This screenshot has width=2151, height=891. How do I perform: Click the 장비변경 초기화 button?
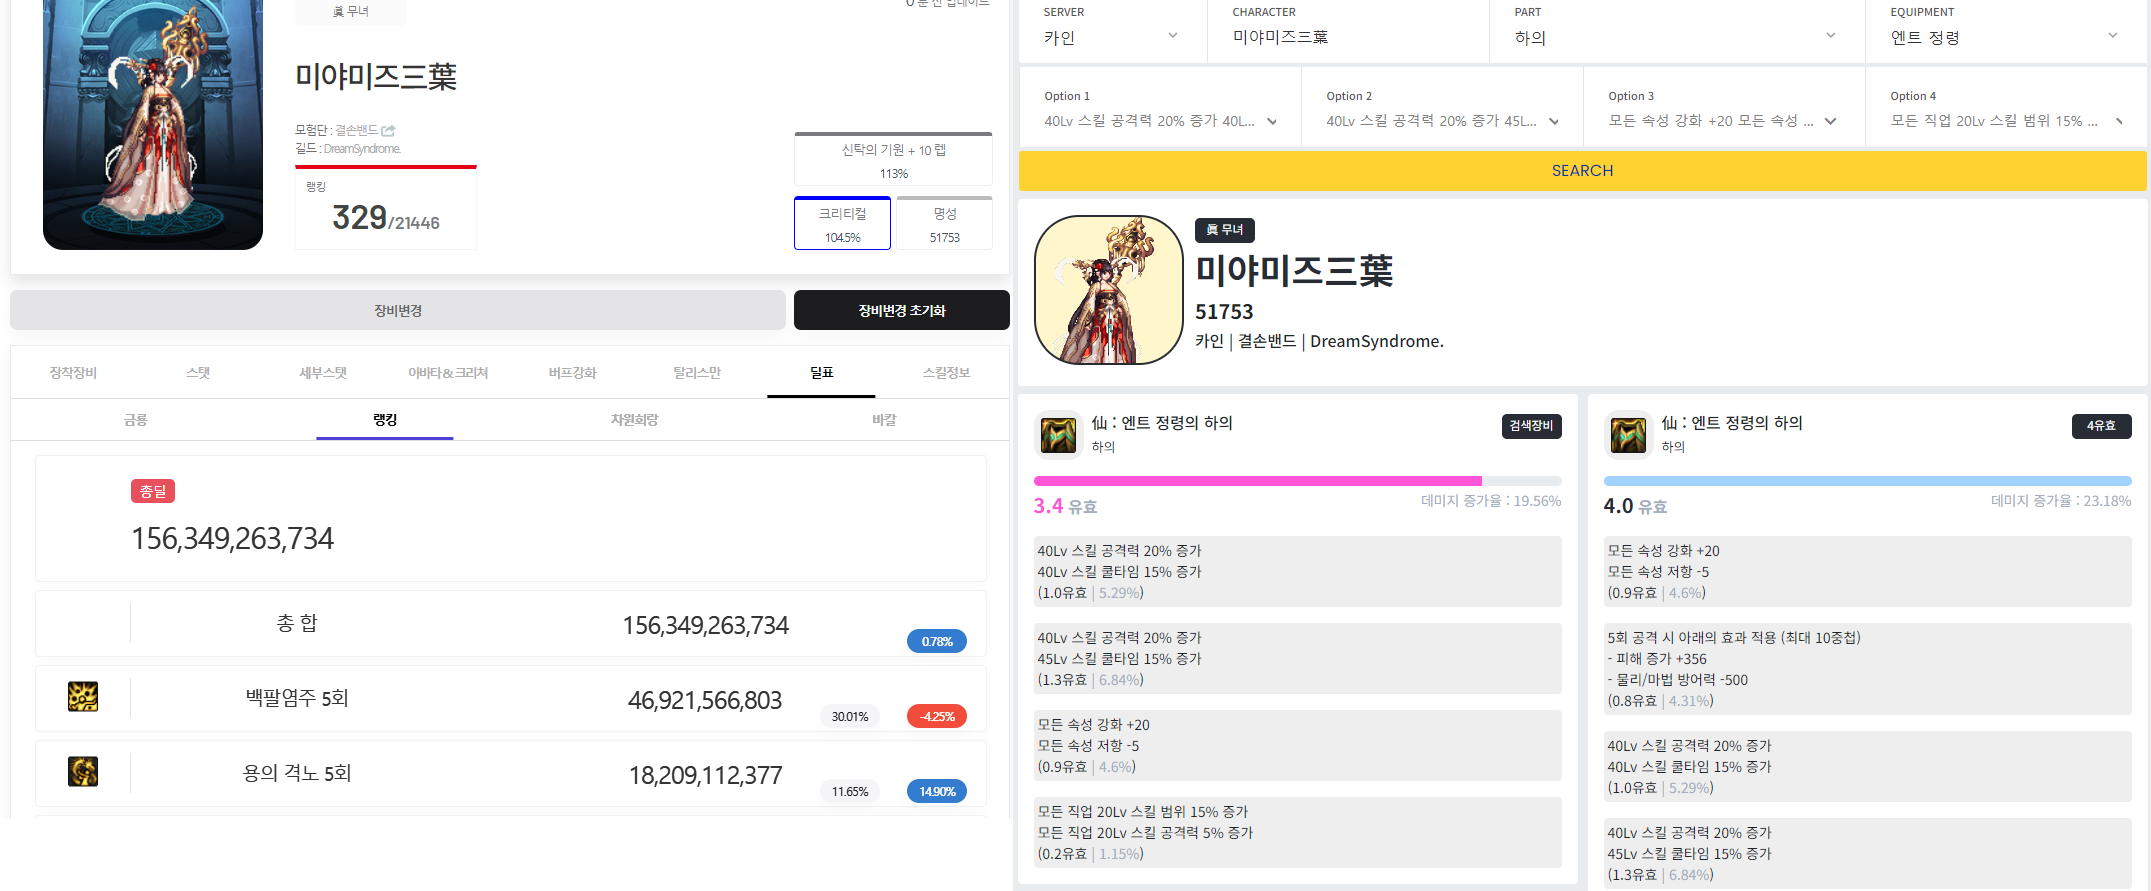tap(901, 311)
